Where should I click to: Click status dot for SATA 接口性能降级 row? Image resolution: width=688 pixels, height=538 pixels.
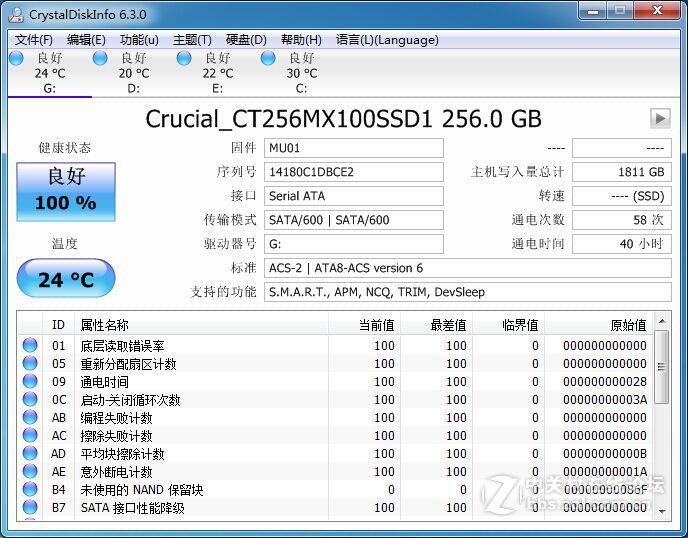point(30,507)
